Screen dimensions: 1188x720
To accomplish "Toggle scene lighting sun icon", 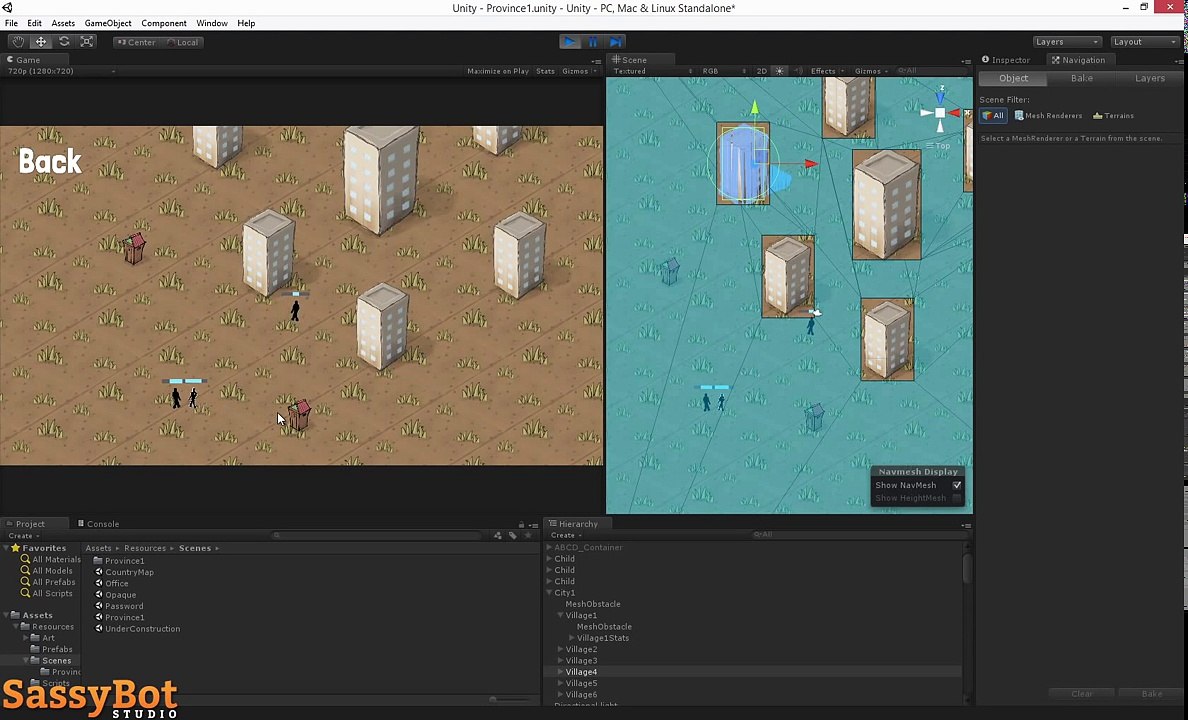I will click(x=780, y=71).
